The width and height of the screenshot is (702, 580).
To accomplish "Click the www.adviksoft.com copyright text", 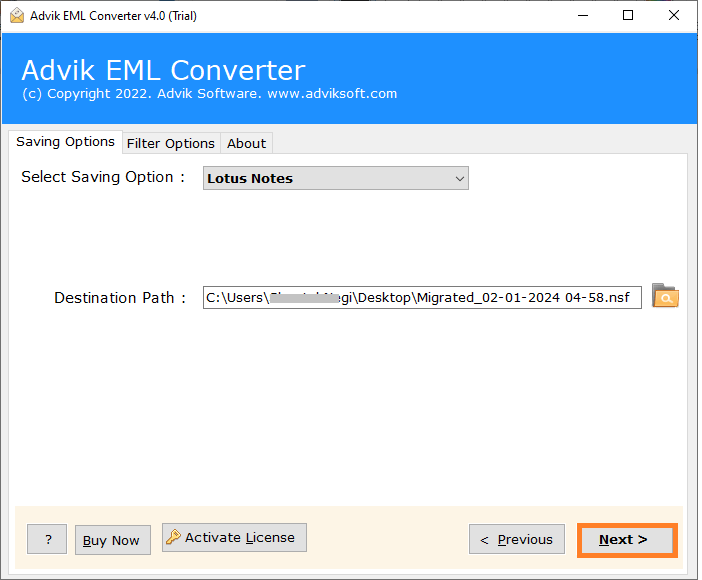I will [x=332, y=94].
